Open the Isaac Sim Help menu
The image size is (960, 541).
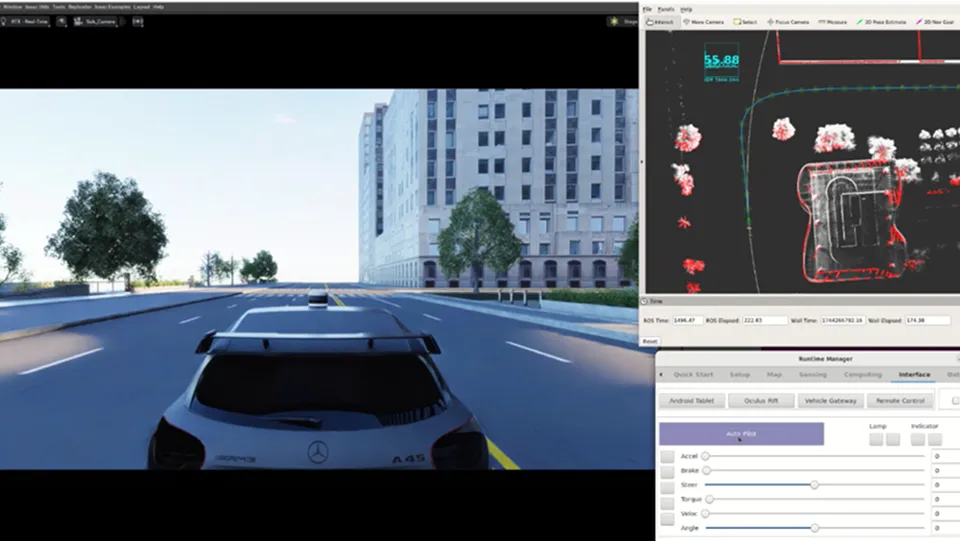pyautogui.click(x=159, y=7)
